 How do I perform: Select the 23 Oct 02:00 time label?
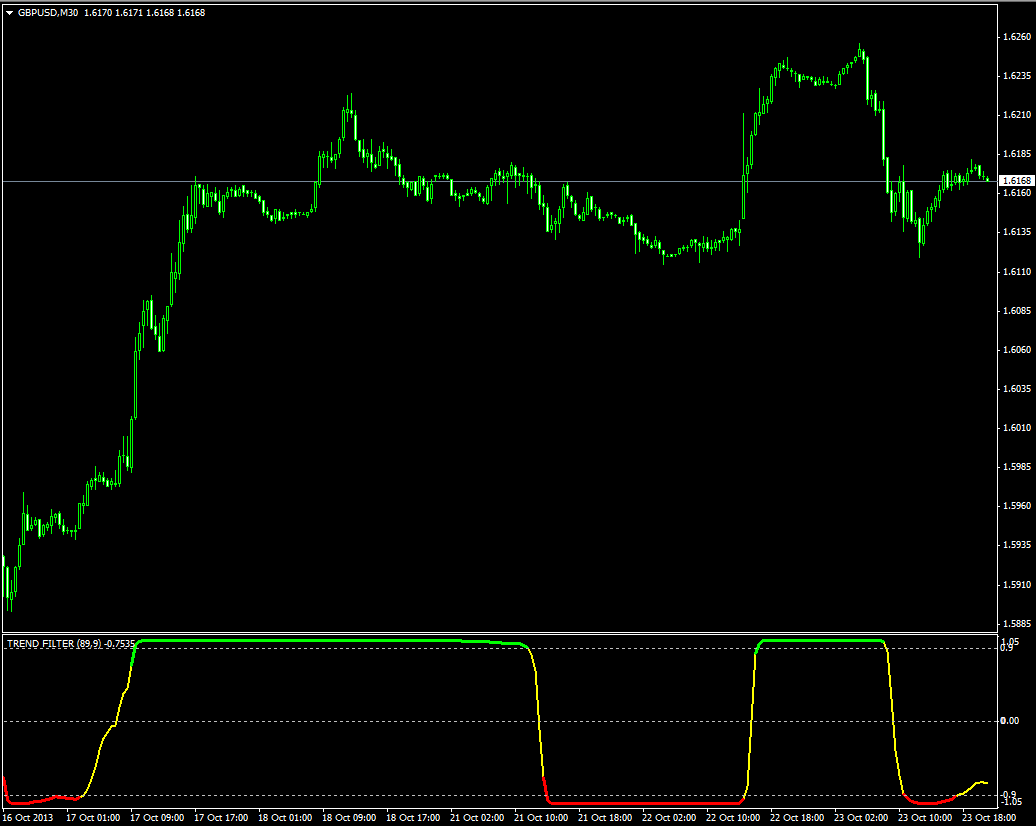pos(862,817)
